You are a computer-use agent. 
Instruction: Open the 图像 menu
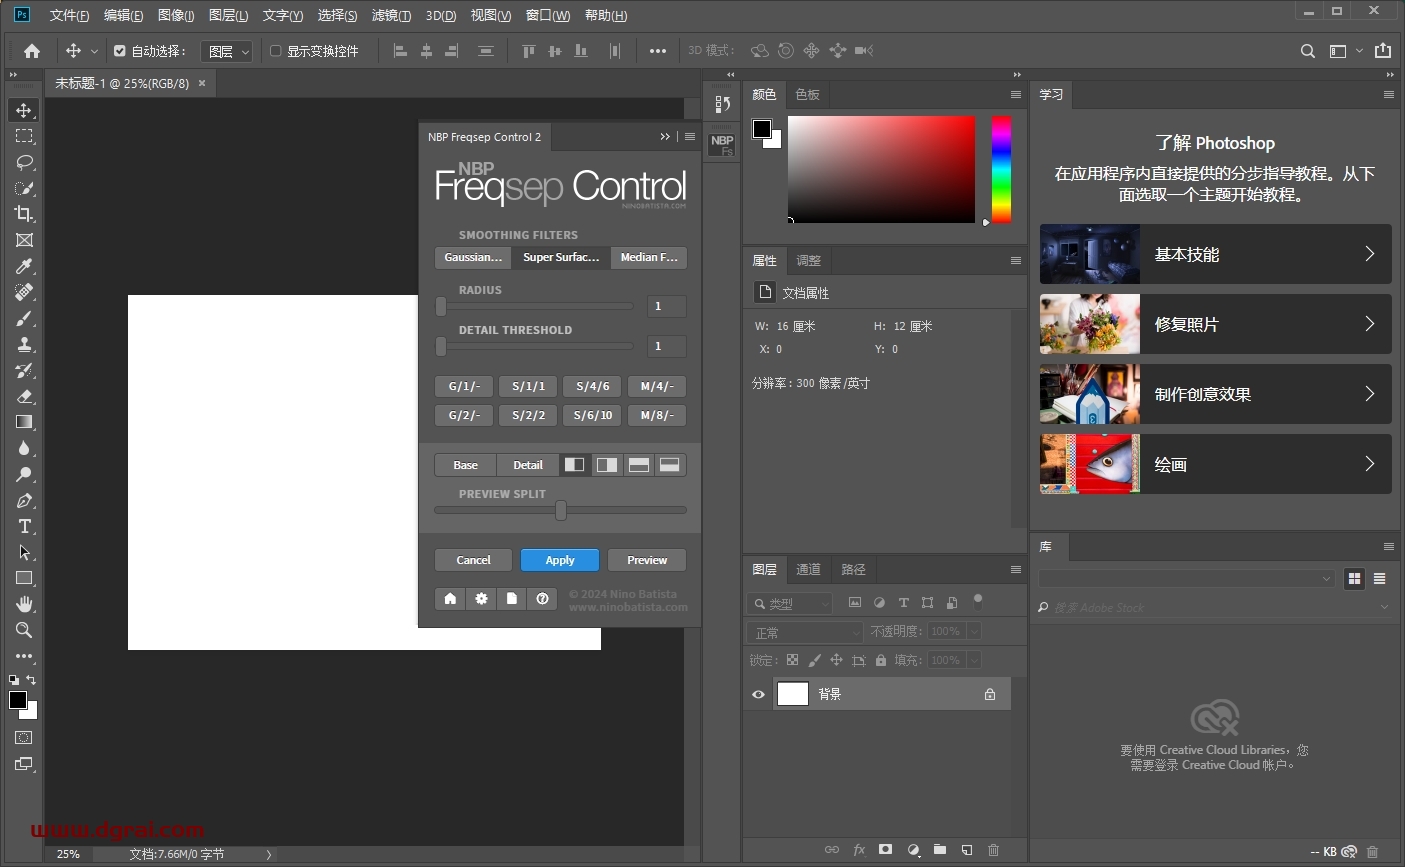[x=176, y=15]
